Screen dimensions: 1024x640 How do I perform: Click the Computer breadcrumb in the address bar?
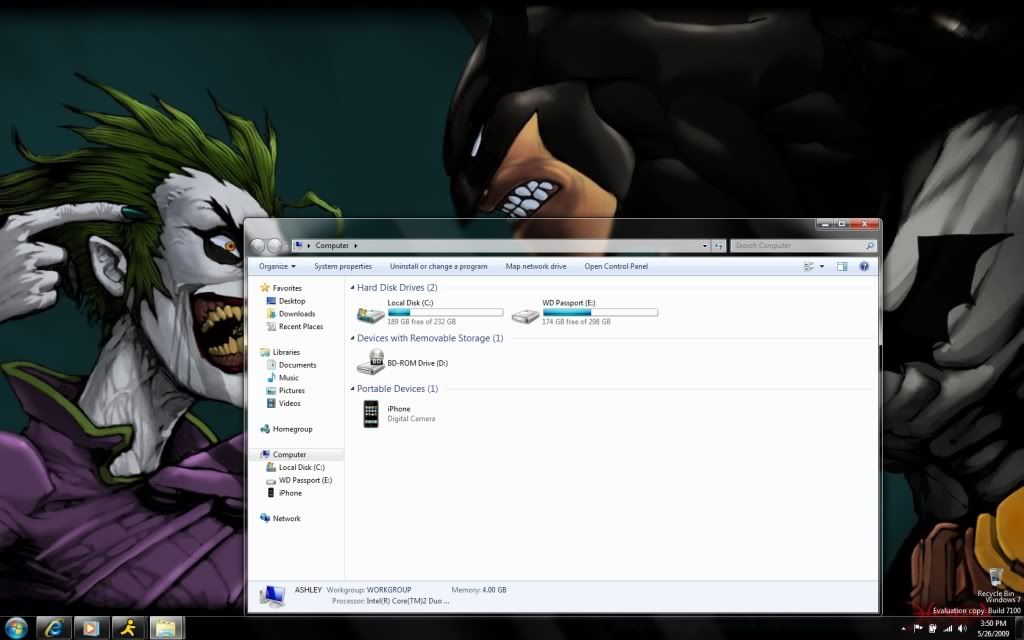(x=332, y=246)
